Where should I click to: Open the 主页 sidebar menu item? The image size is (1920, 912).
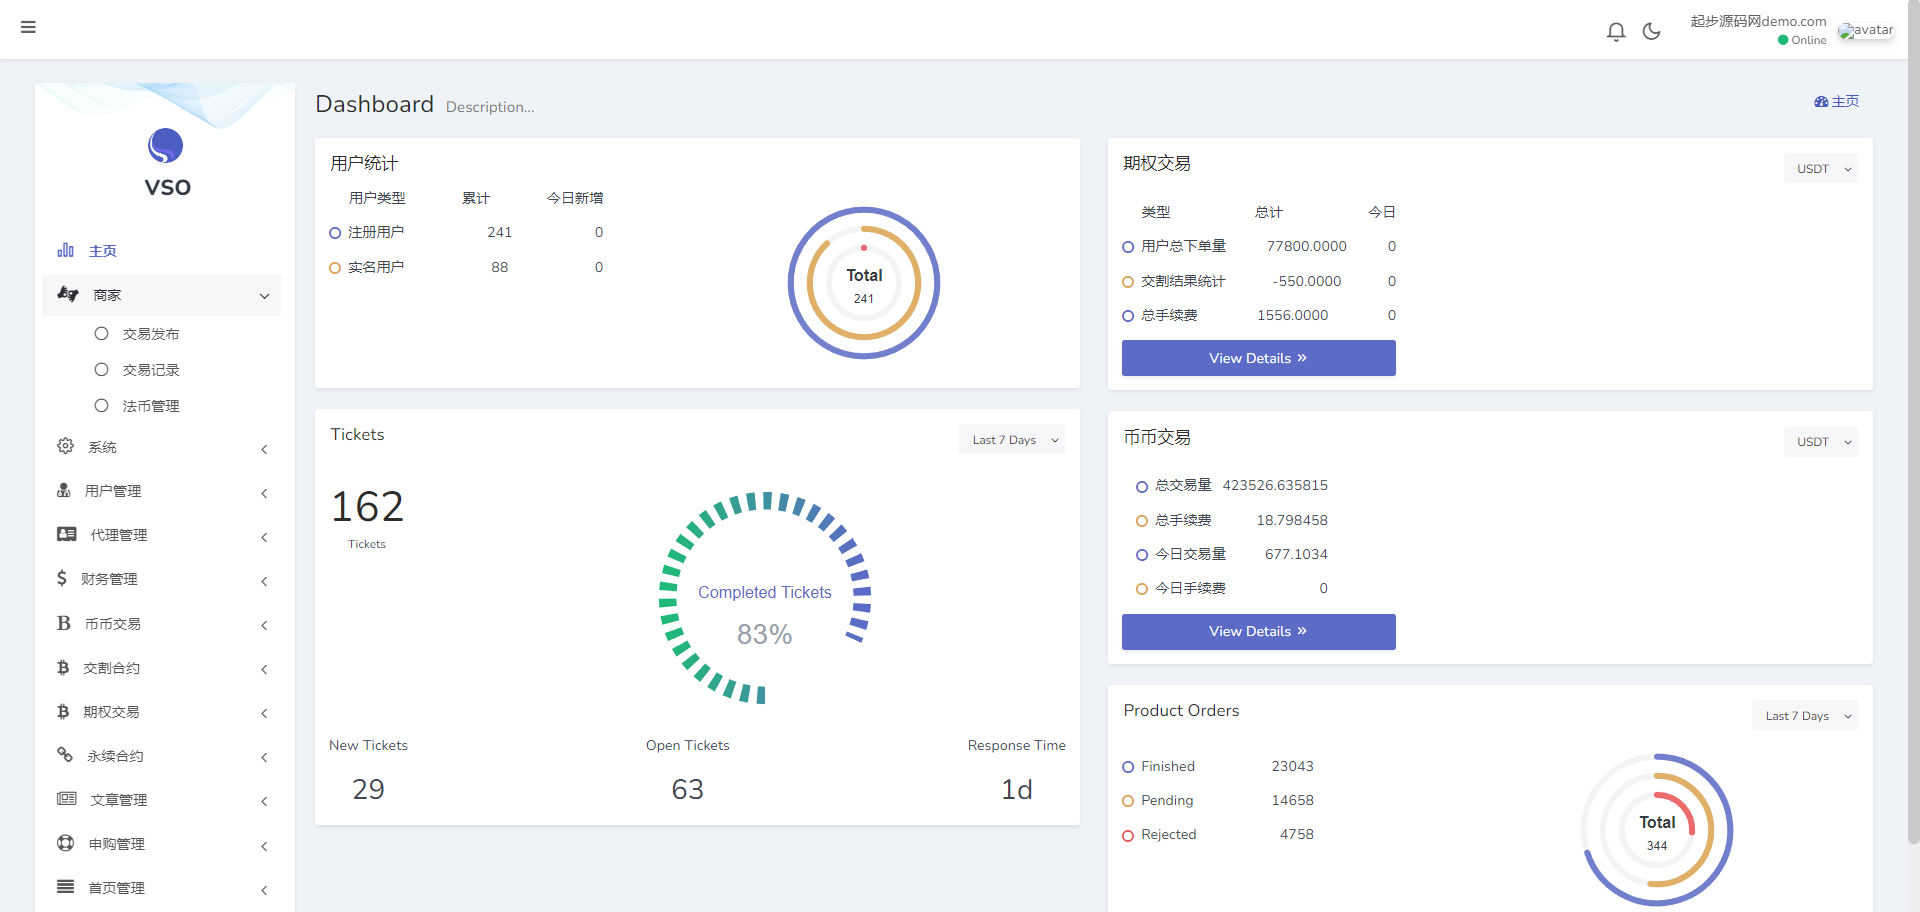[102, 251]
